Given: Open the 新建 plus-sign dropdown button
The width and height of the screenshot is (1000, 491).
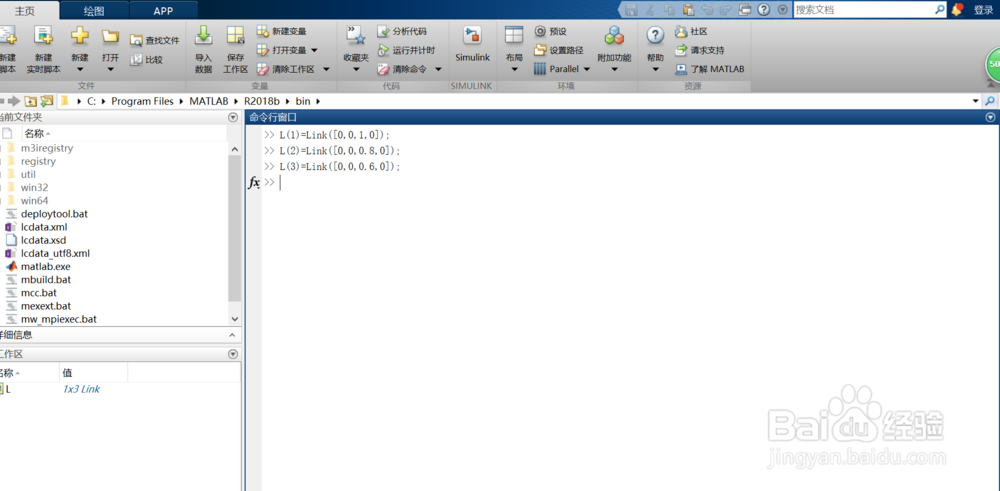Looking at the screenshot, I should click(x=80, y=50).
